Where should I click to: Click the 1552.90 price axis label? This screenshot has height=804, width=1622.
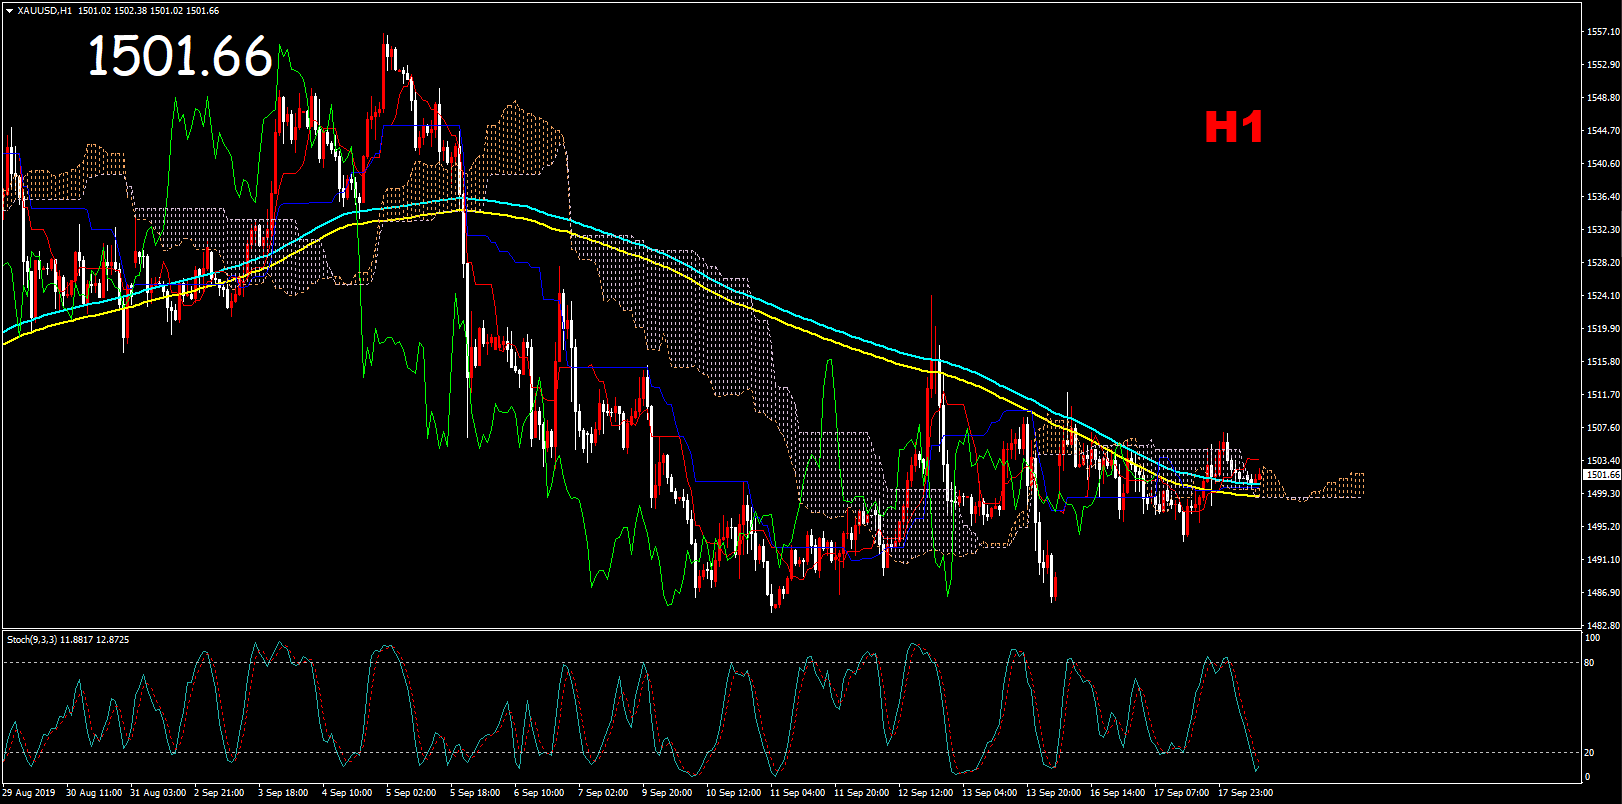(1603, 65)
